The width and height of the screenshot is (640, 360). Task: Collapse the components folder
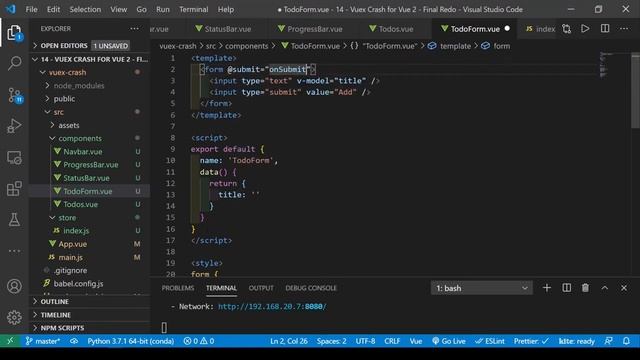89,138
